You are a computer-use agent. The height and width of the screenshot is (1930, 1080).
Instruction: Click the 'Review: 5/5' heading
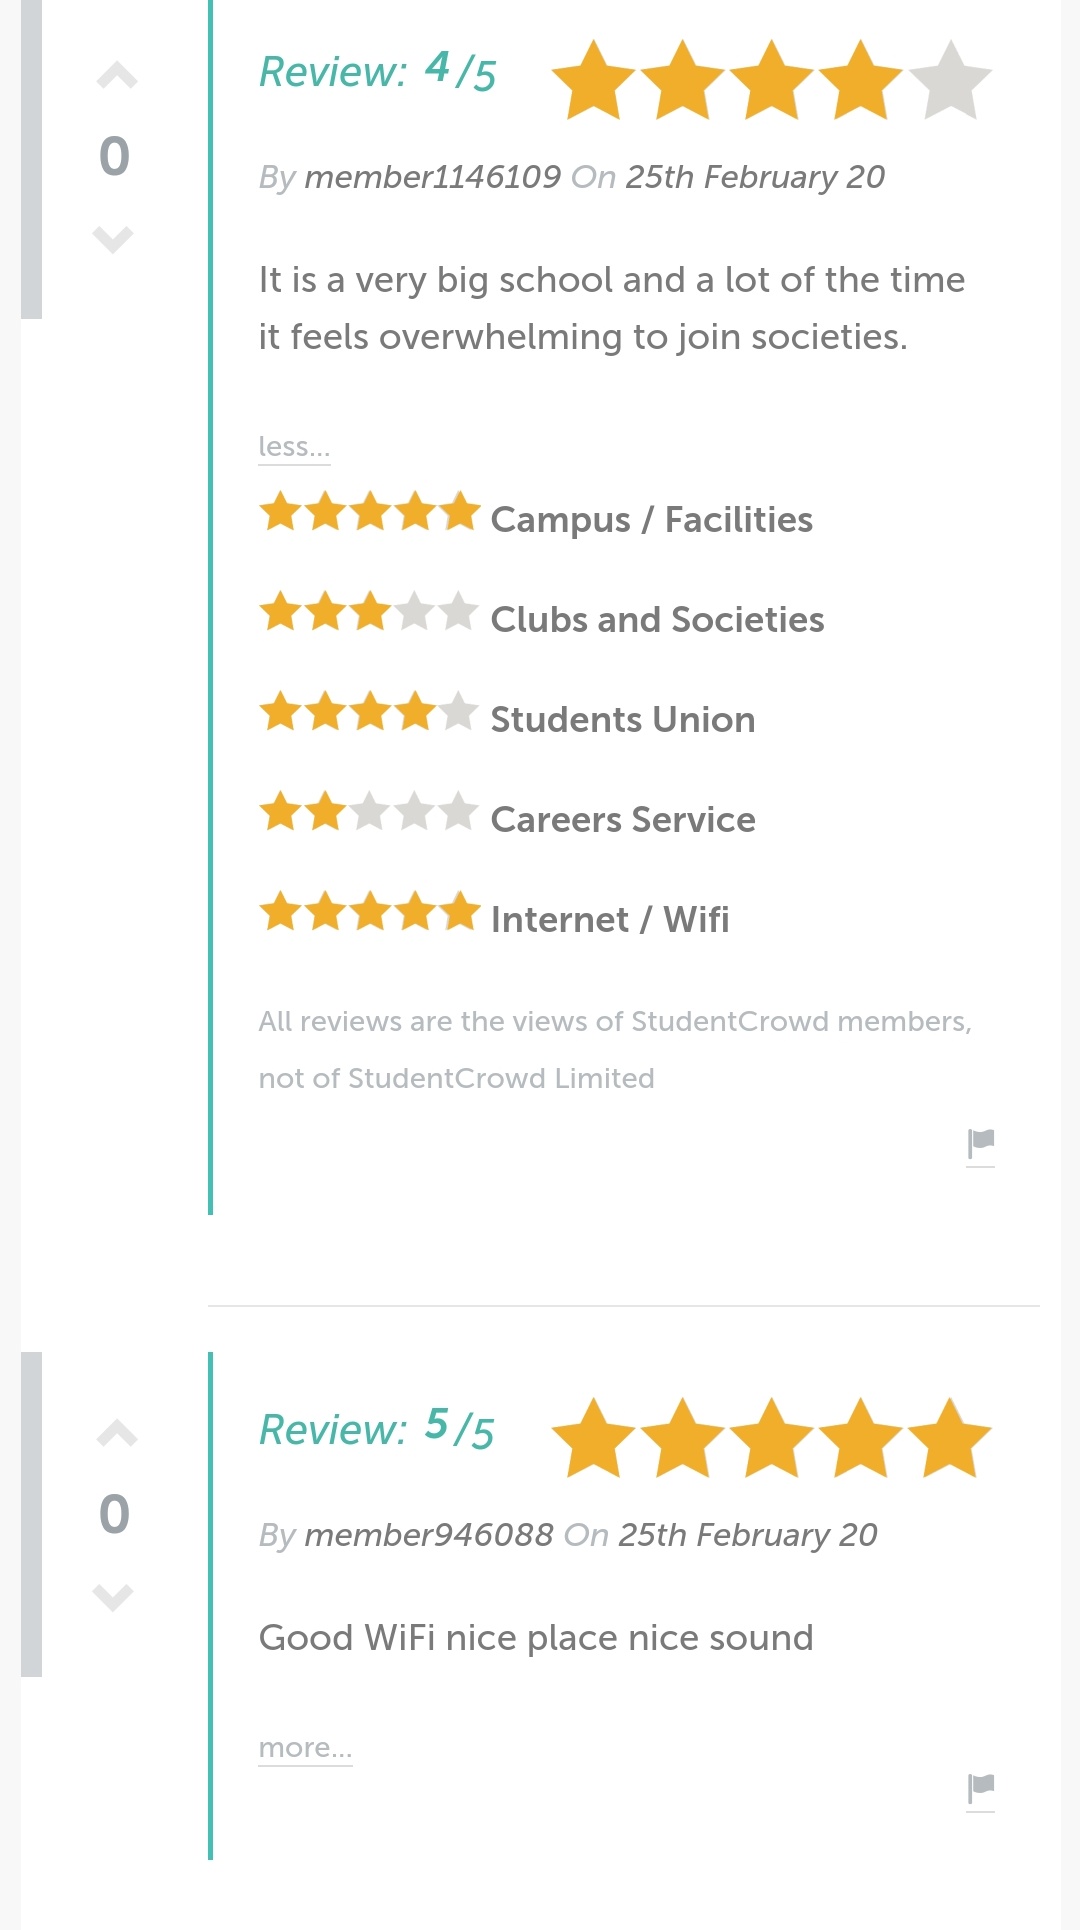point(377,1428)
